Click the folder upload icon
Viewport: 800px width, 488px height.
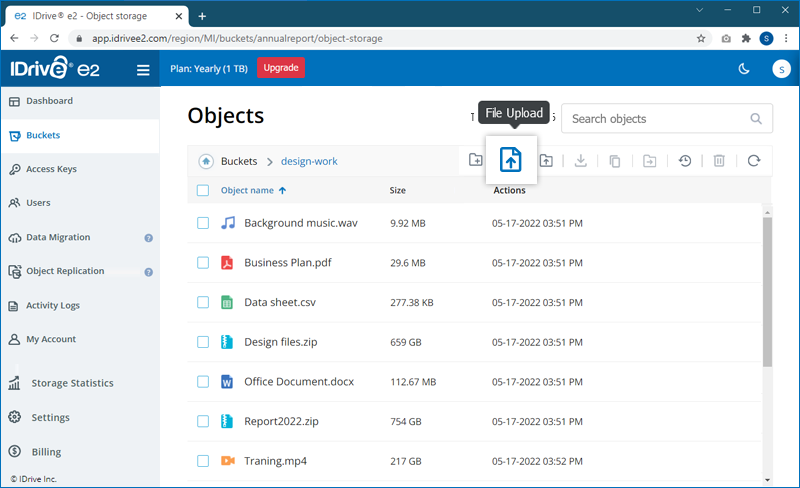click(x=546, y=161)
